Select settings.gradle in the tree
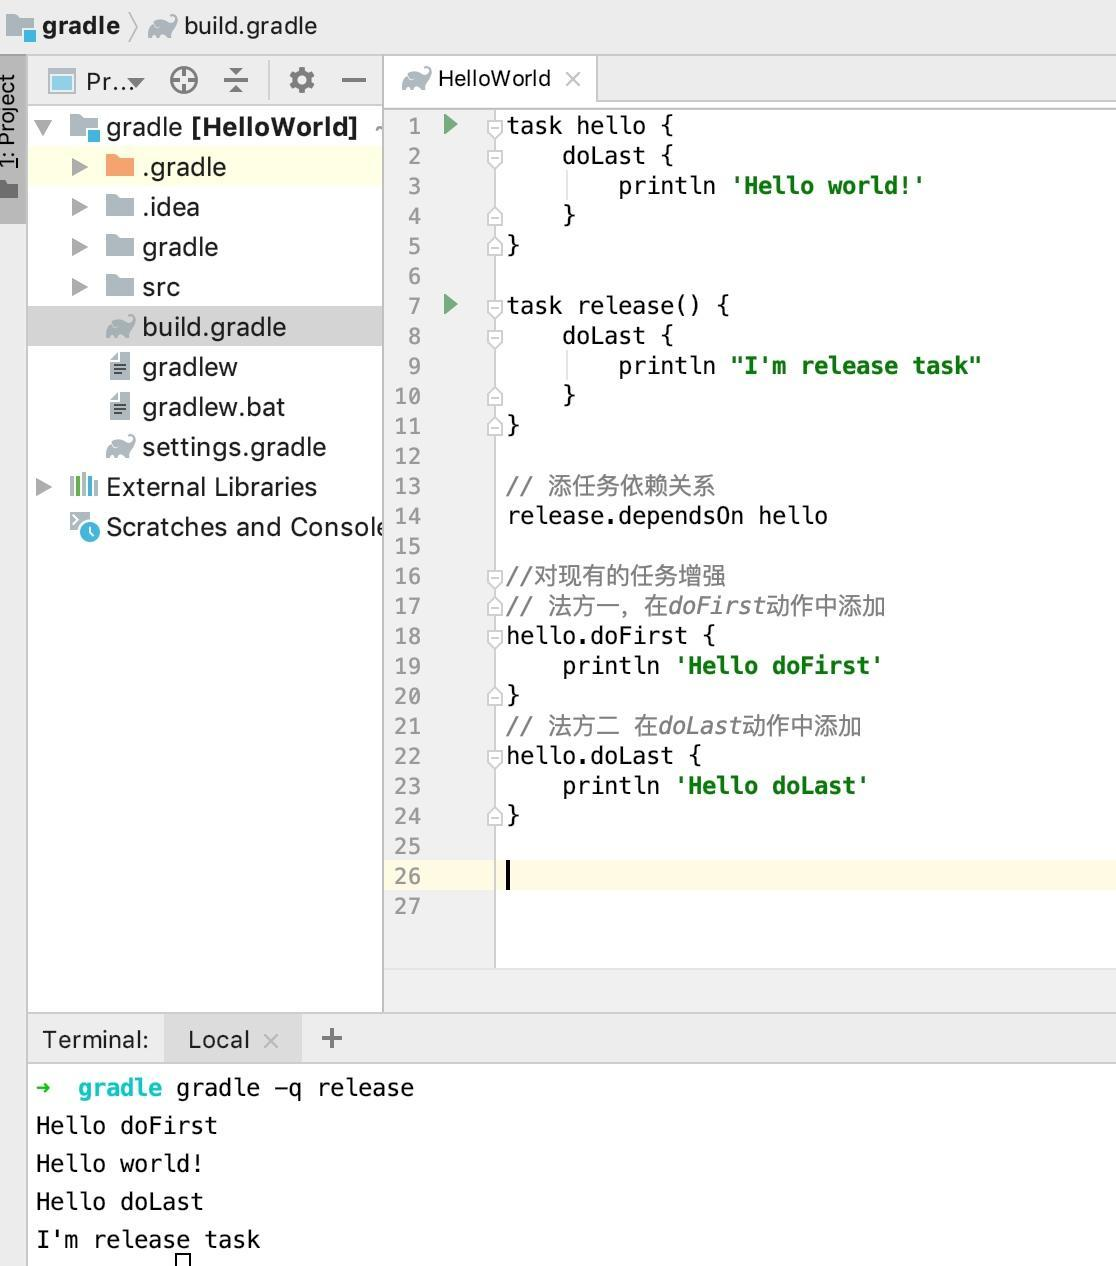The height and width of the screenshot is (1266, 1116). pyautogui.click(x=205, y=447)
